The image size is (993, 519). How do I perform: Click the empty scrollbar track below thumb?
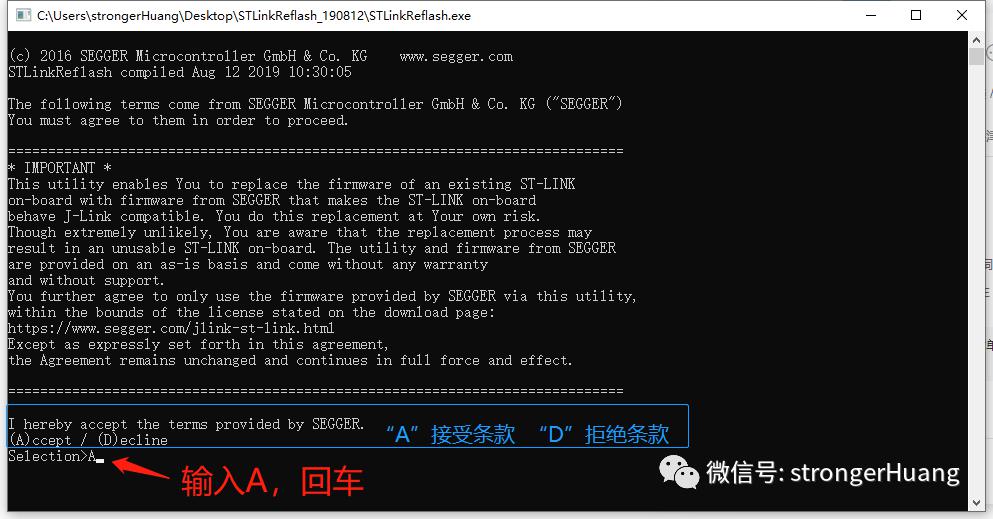point(976,278)
